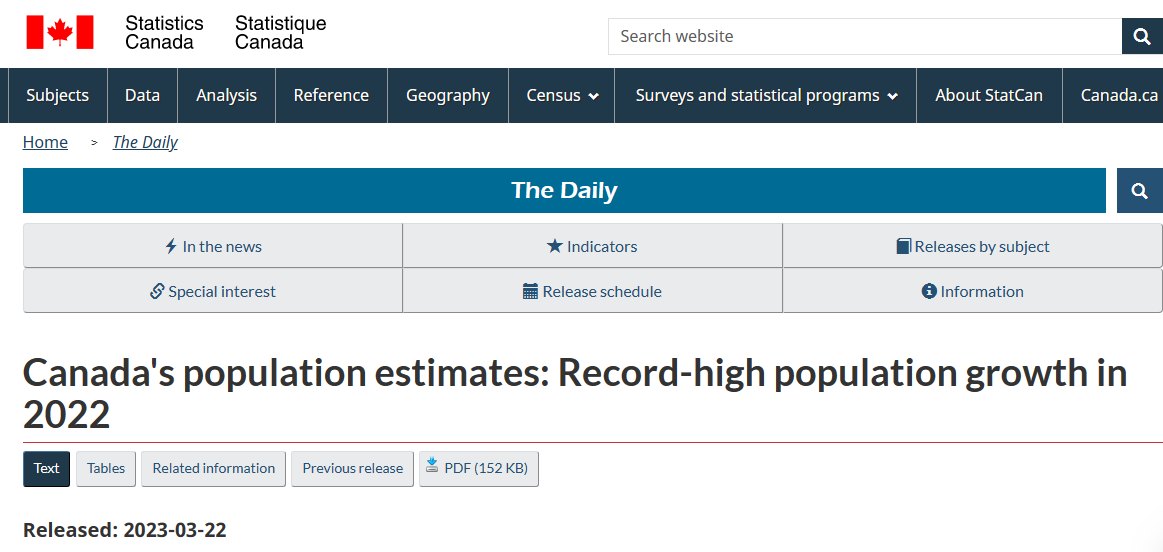1163x552 pixels.
Task: Click the Canadian flag logo
Action: point(60,32)
